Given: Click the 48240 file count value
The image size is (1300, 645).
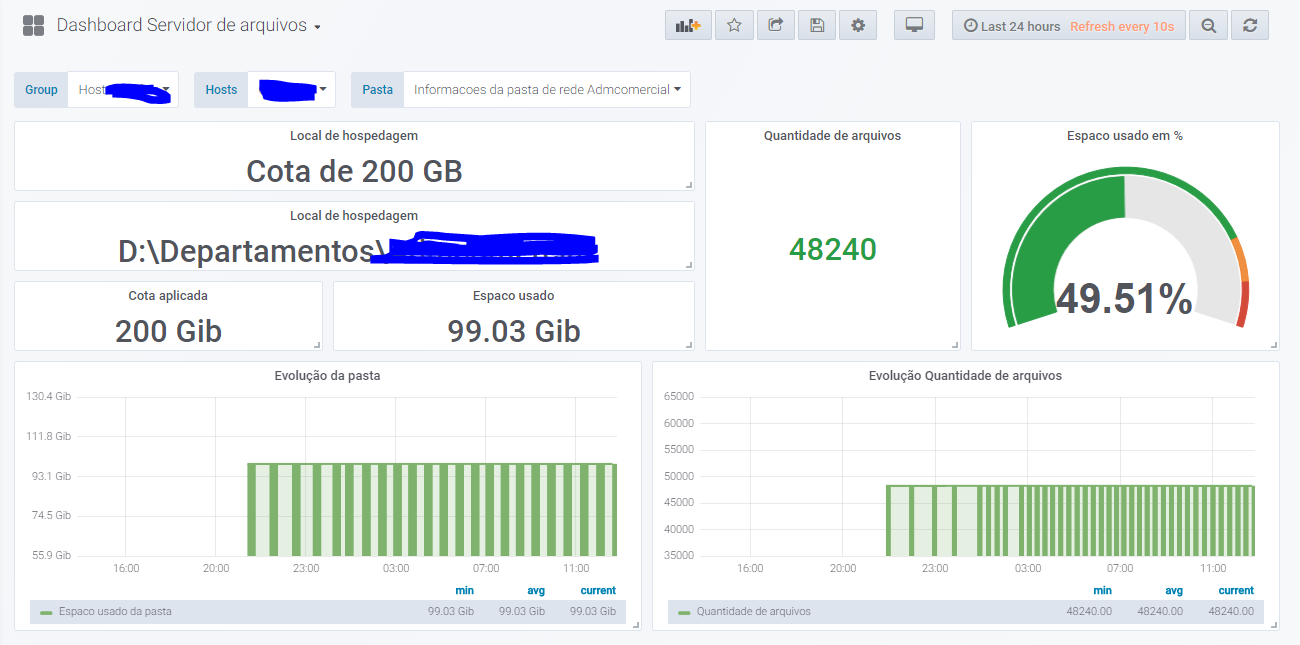Looking at the screenshot, I should click(832, 249).
